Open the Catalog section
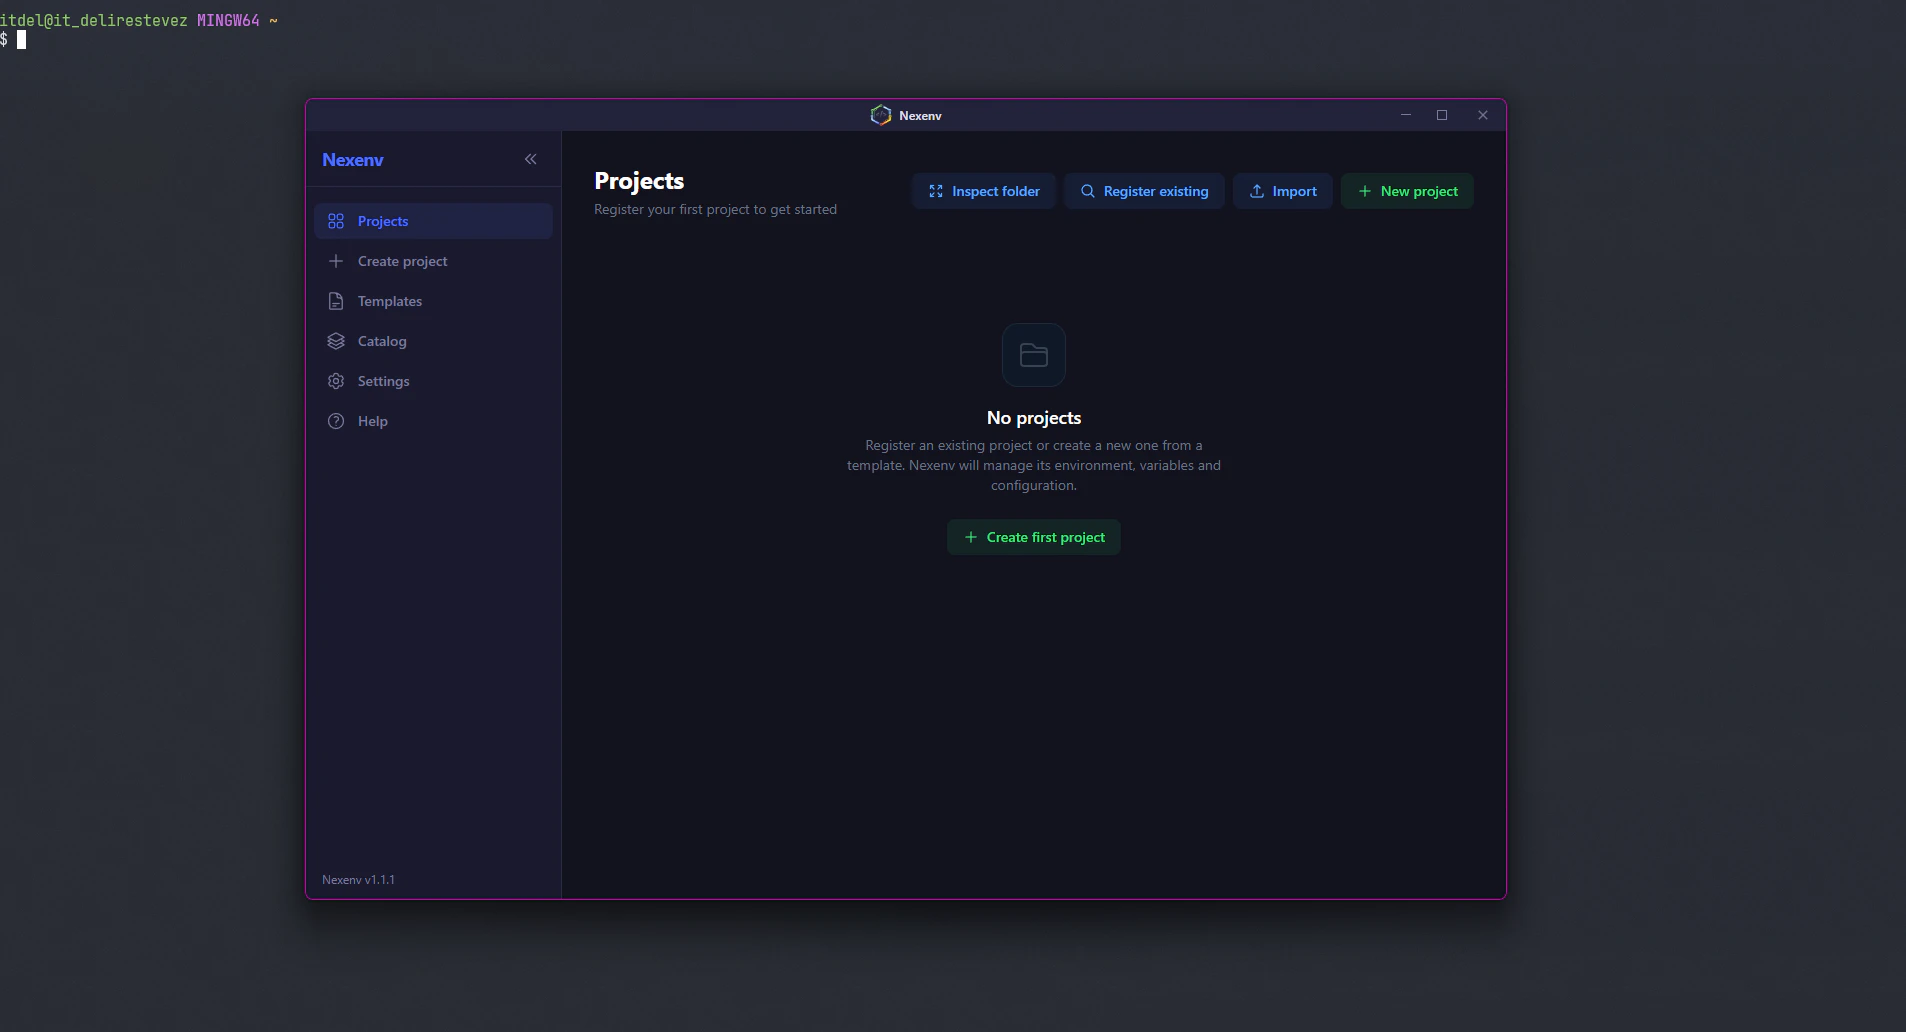1906x1032 pixels. pyautogui.click(x=433, y=341)
